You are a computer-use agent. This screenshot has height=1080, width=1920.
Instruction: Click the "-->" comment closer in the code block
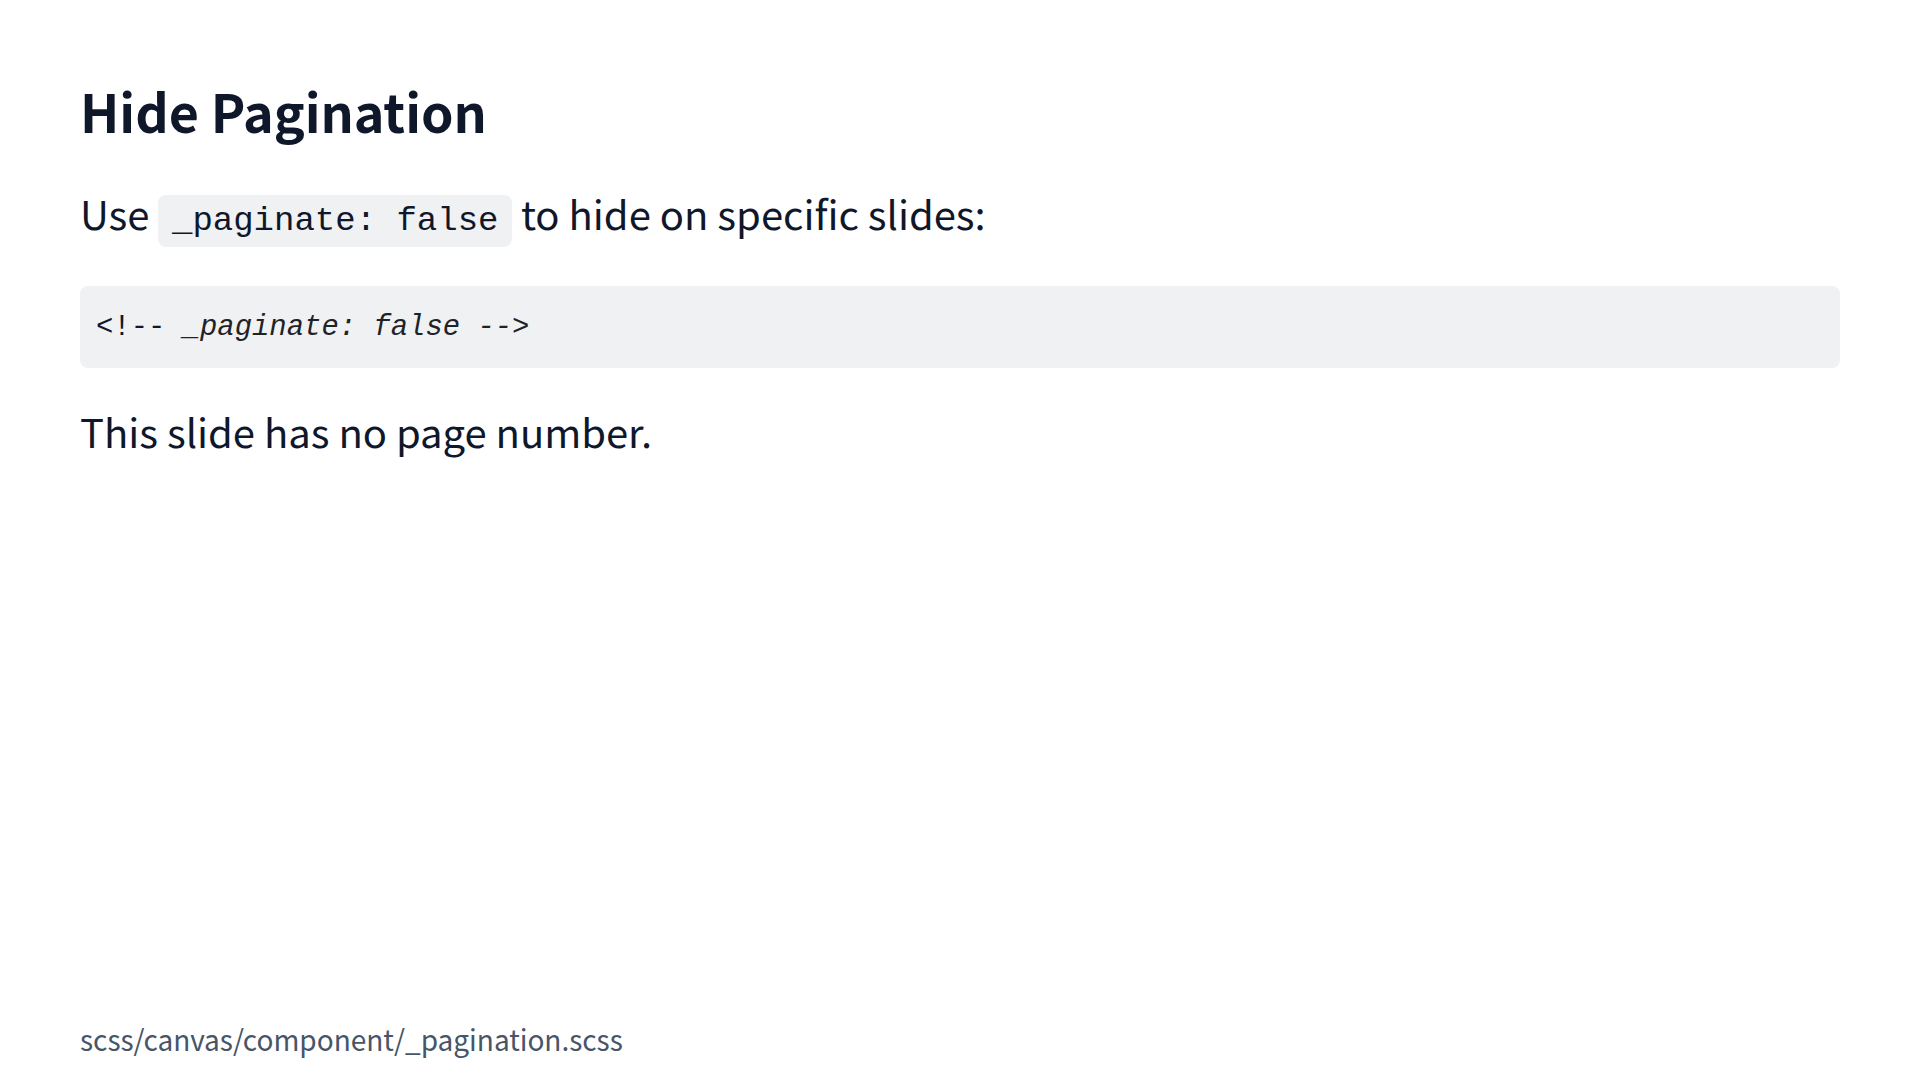[504, 327]
